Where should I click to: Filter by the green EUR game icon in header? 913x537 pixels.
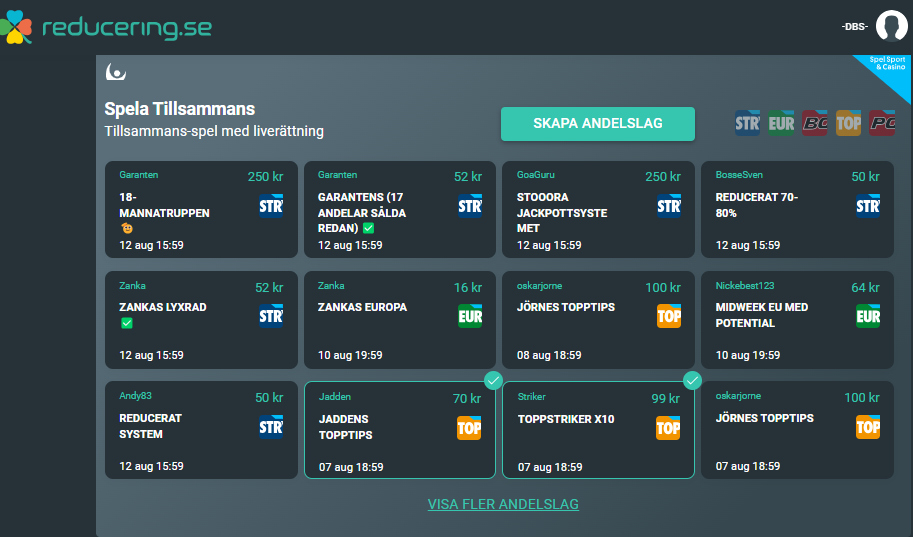782,123
